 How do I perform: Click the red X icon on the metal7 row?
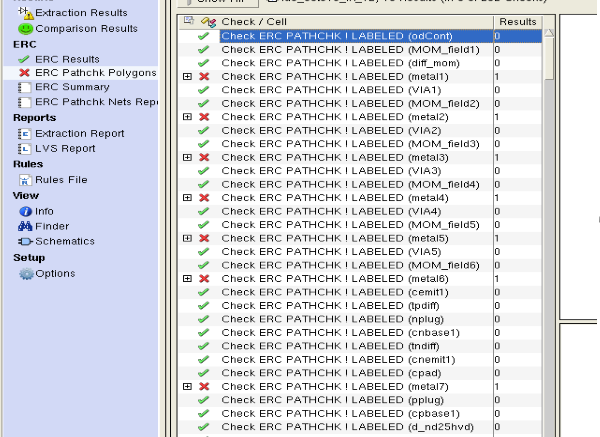[x=204, y=386]
